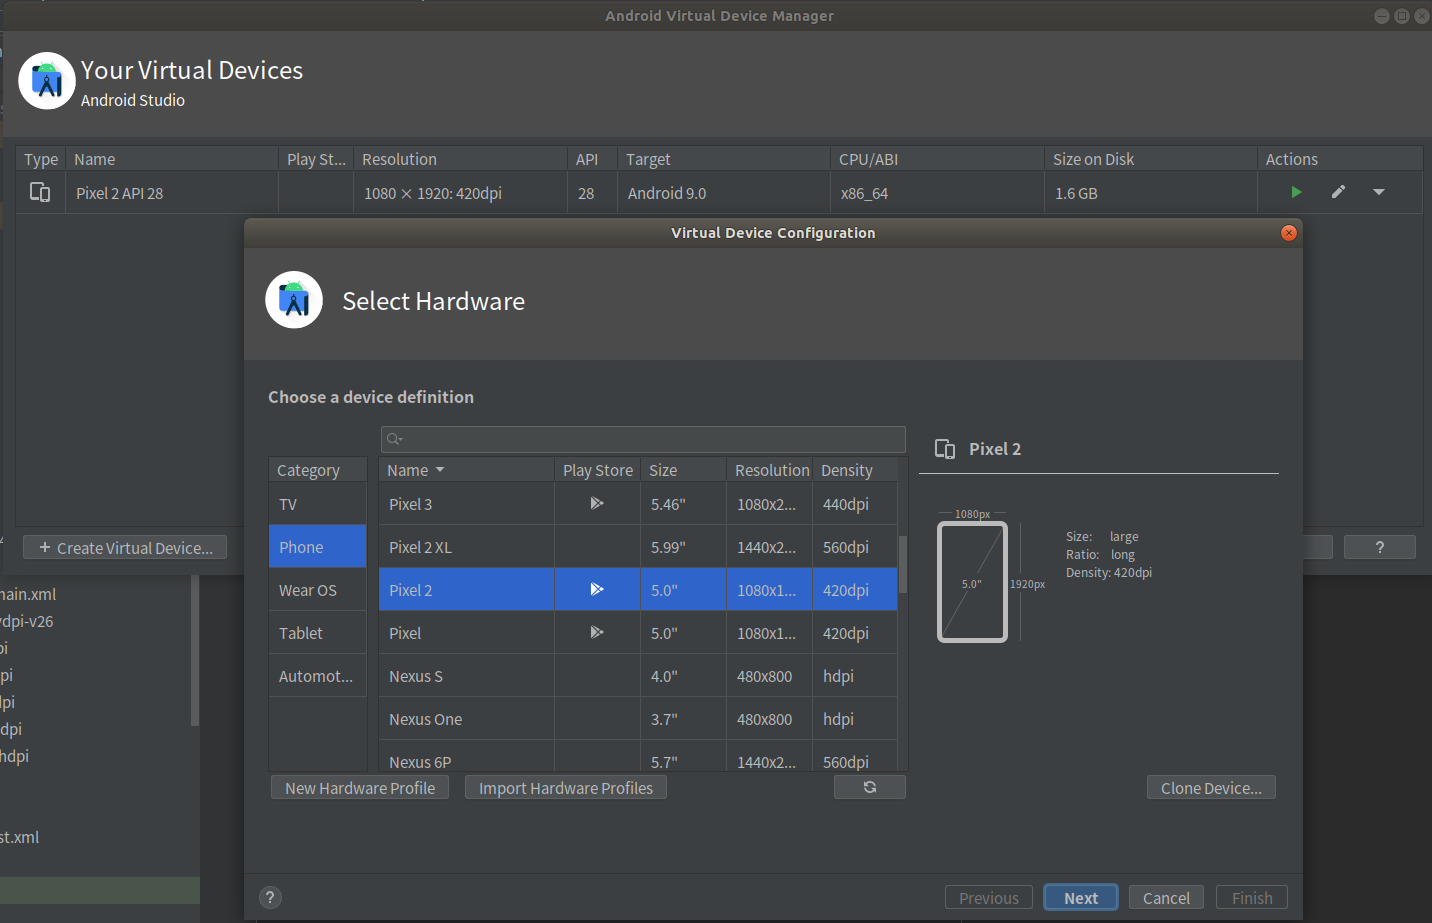Select the Nexus 6P device row
The height and width of the screenshot is (923, 1432).
click(x=638, y=757)
